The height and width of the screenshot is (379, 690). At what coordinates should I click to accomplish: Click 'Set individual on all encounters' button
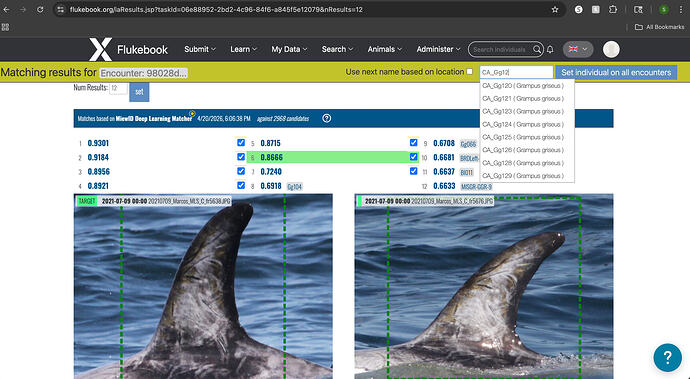[616, 72]
